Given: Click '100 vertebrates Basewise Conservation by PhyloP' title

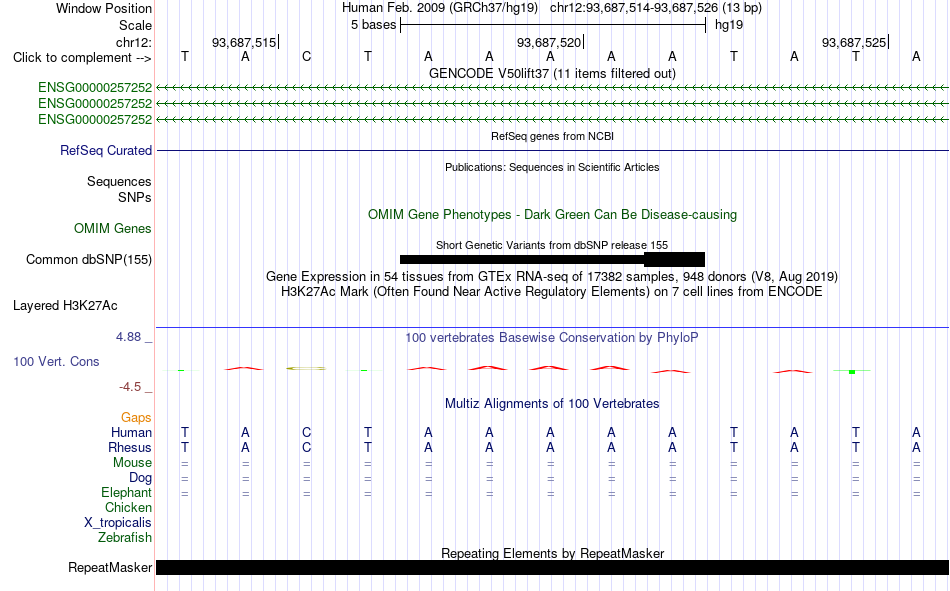Looking at the screenshot, I should pos(552,338).
